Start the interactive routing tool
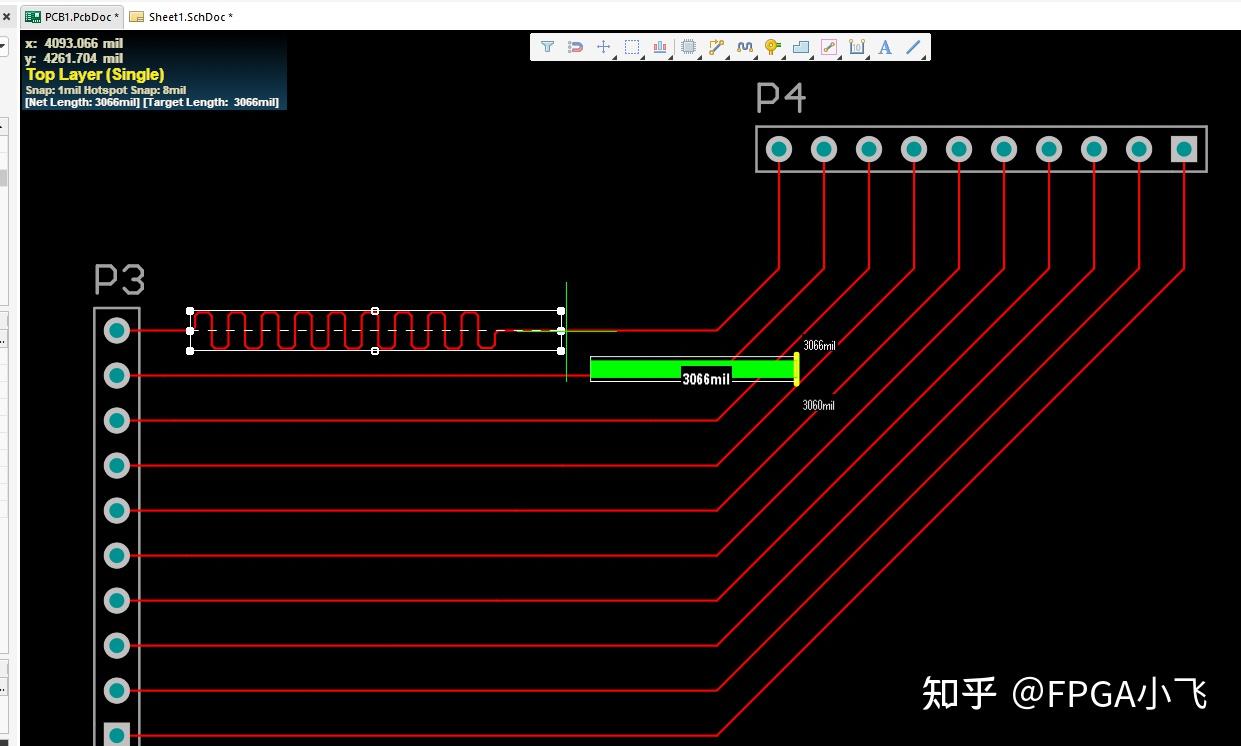 [x=716, y=46]
